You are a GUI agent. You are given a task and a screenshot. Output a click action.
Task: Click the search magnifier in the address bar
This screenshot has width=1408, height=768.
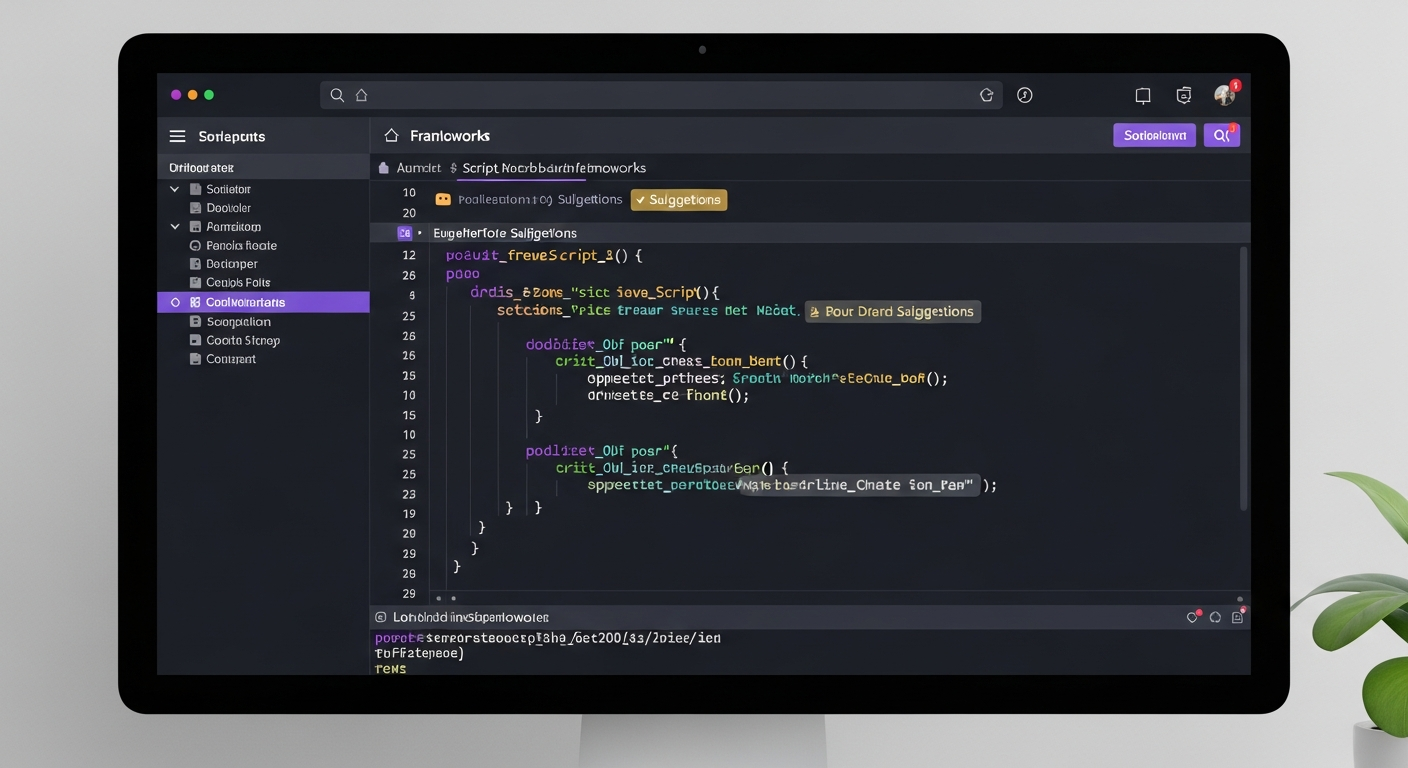(337, 95)
